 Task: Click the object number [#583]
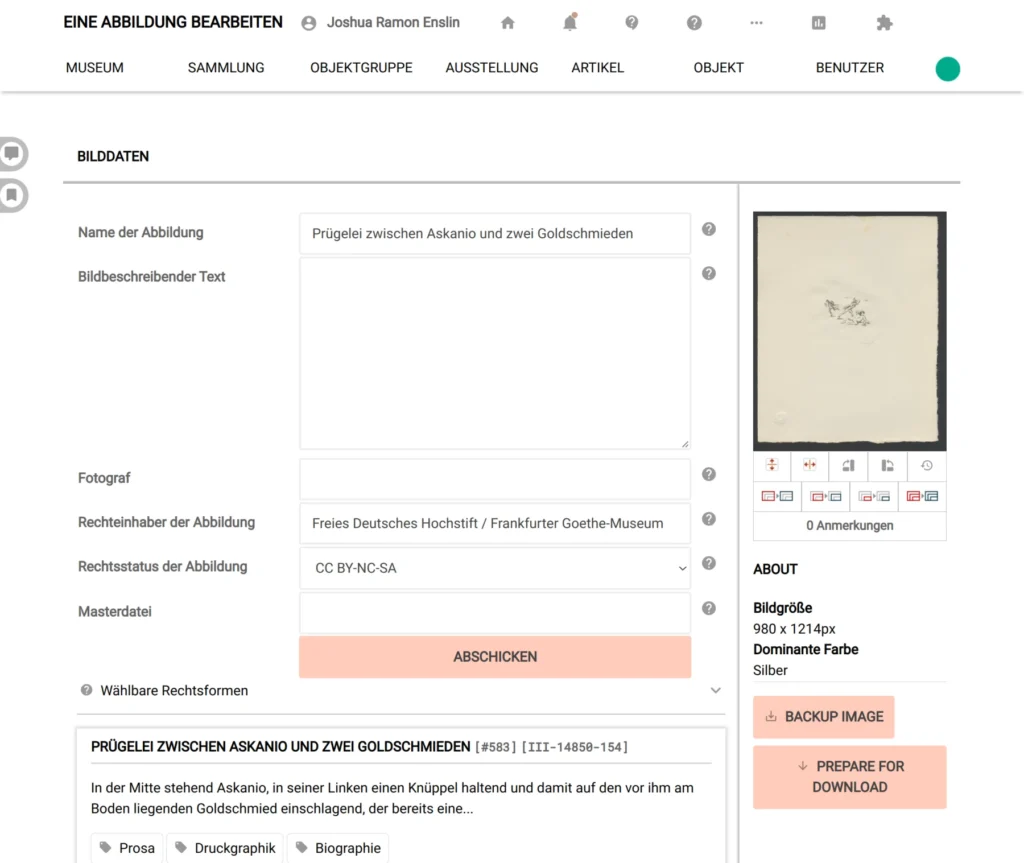click(x=496, y=747)
